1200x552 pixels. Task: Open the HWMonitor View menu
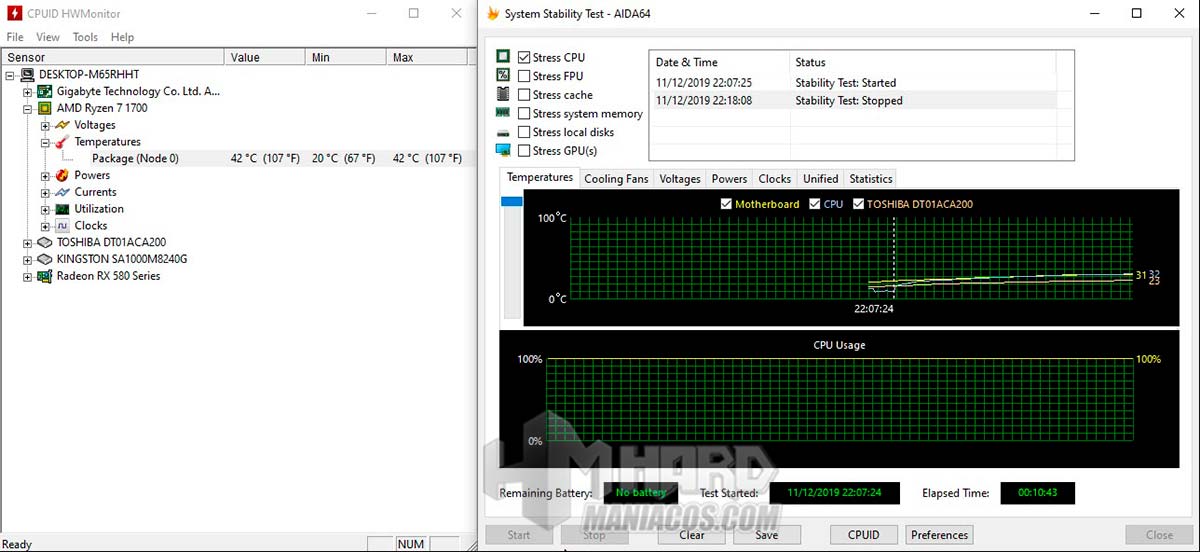click(48, 37)
